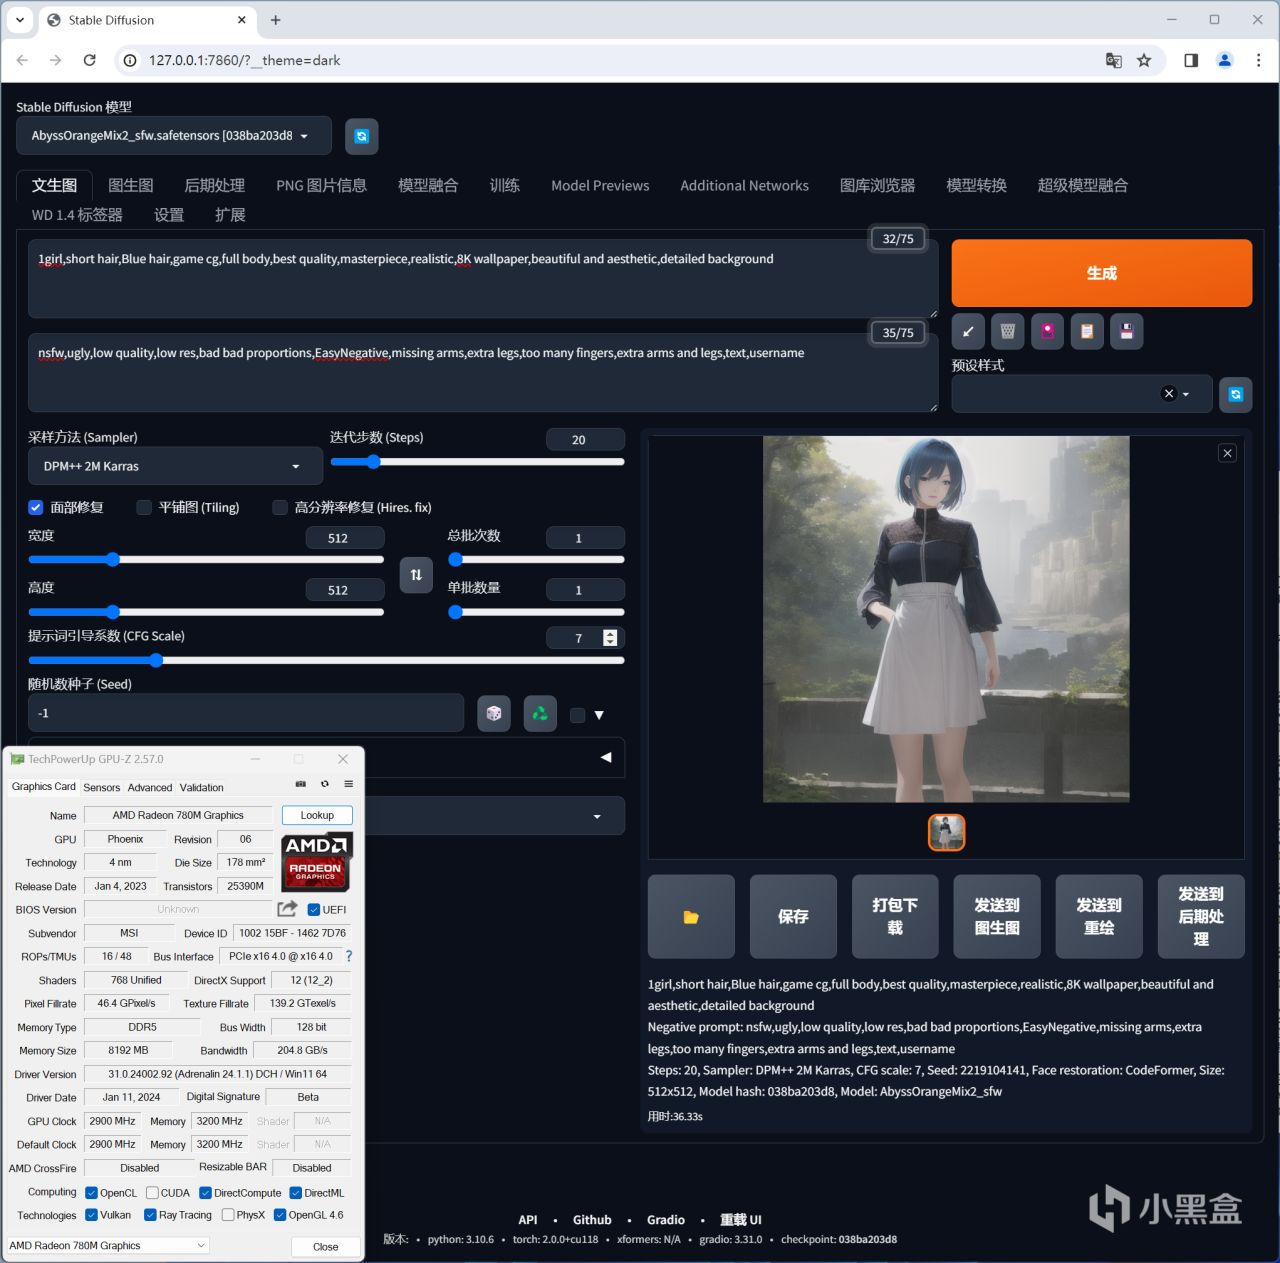Viewport: 1280px width, 1263px height.
Task: Disable the 面部修复 face restoration checkbox
Action: [x=36, y=508]
